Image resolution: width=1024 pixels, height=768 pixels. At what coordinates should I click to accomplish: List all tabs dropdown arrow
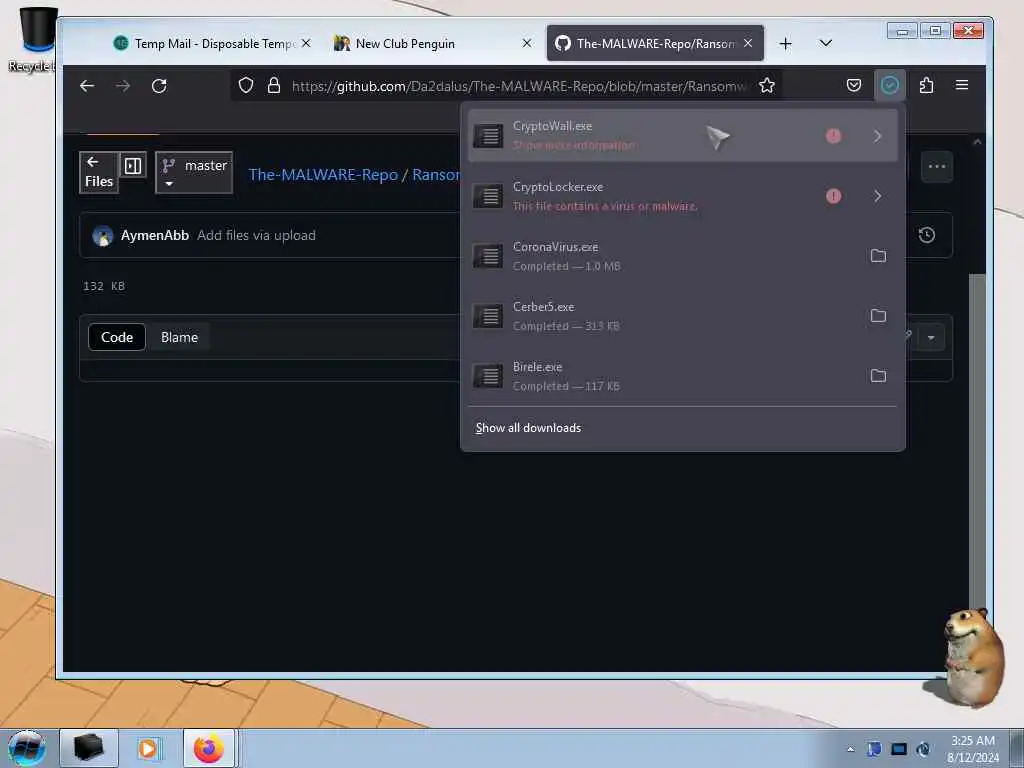coord(825,43)
